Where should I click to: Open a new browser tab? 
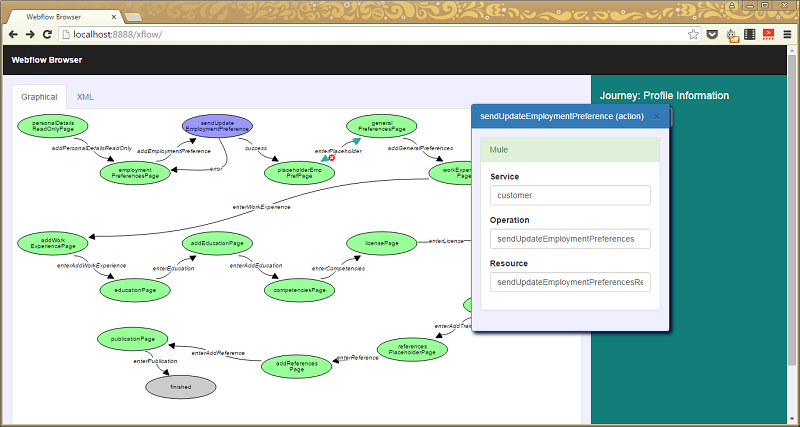pos(134,16)
